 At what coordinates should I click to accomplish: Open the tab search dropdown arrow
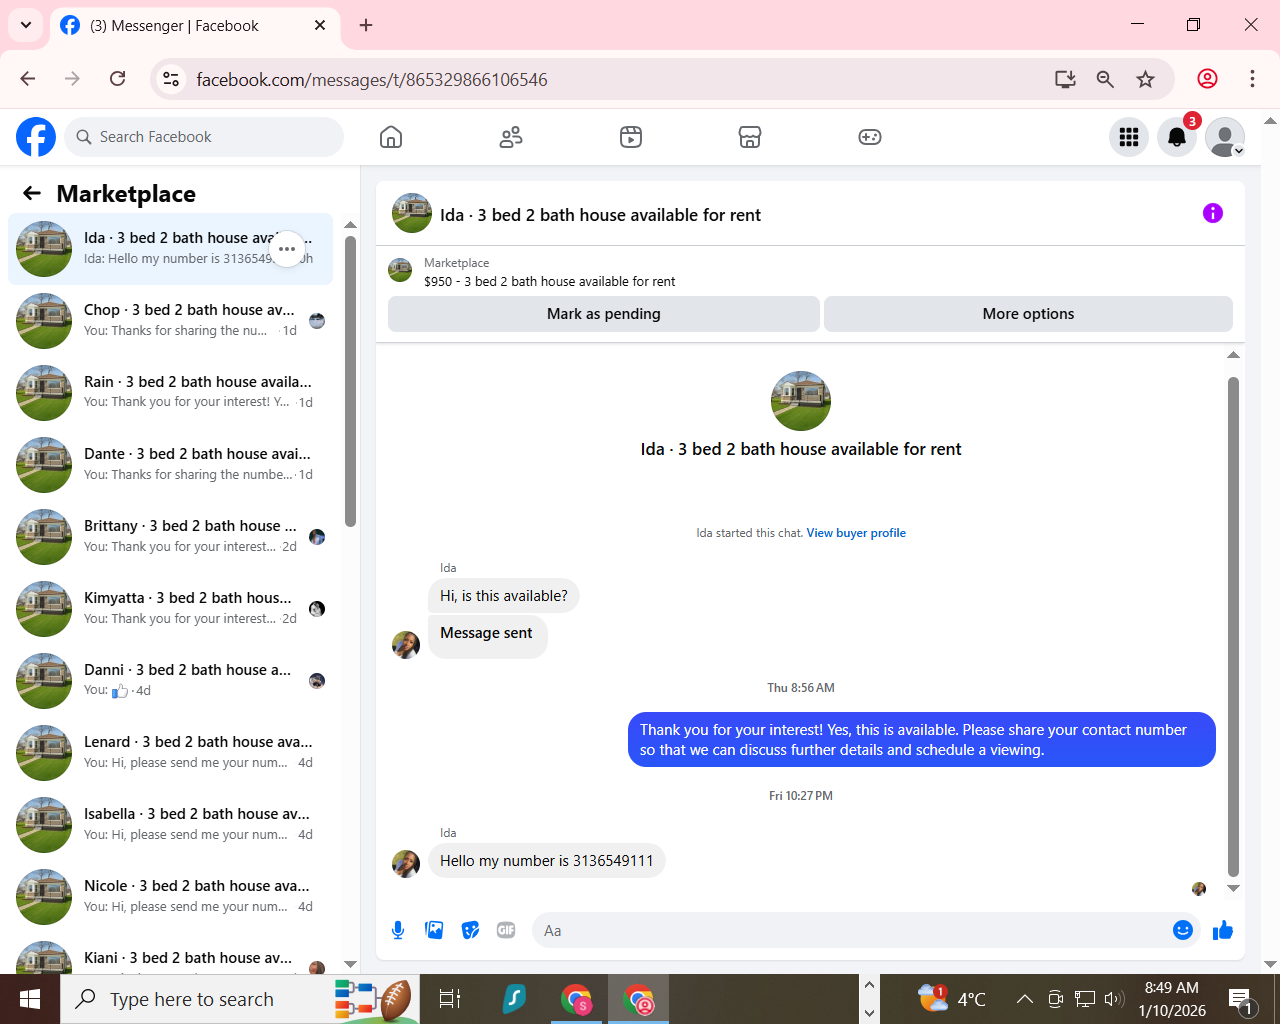[26, 25]
